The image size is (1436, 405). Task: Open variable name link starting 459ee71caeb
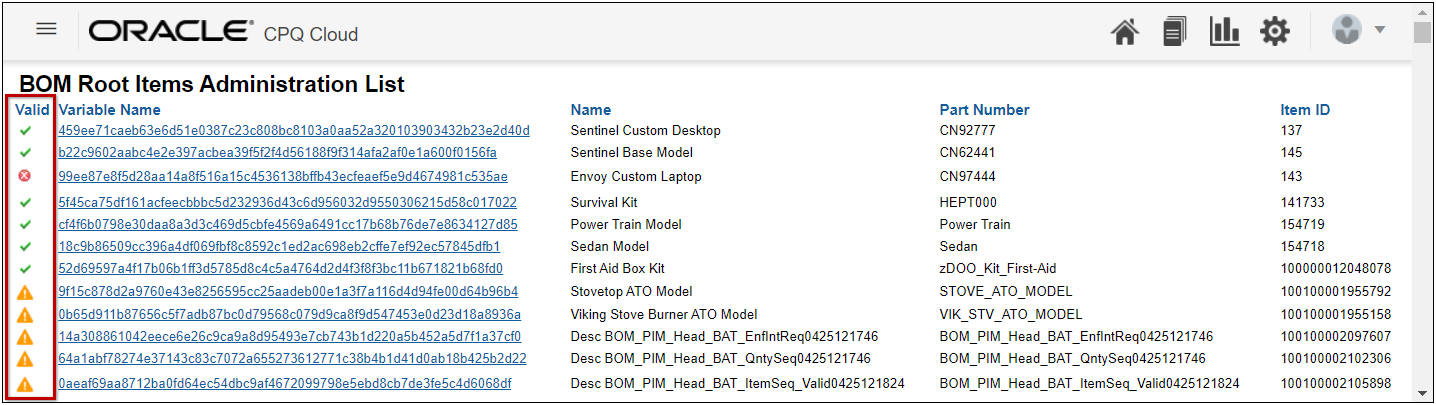click(294, 131)
